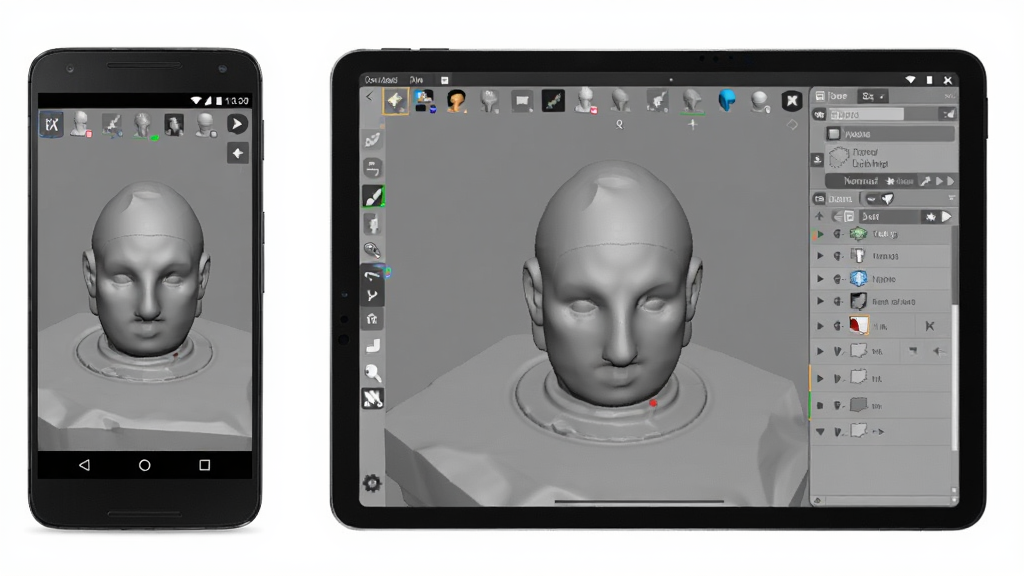Select the red-white layer thumbnail

click(859, 325)
